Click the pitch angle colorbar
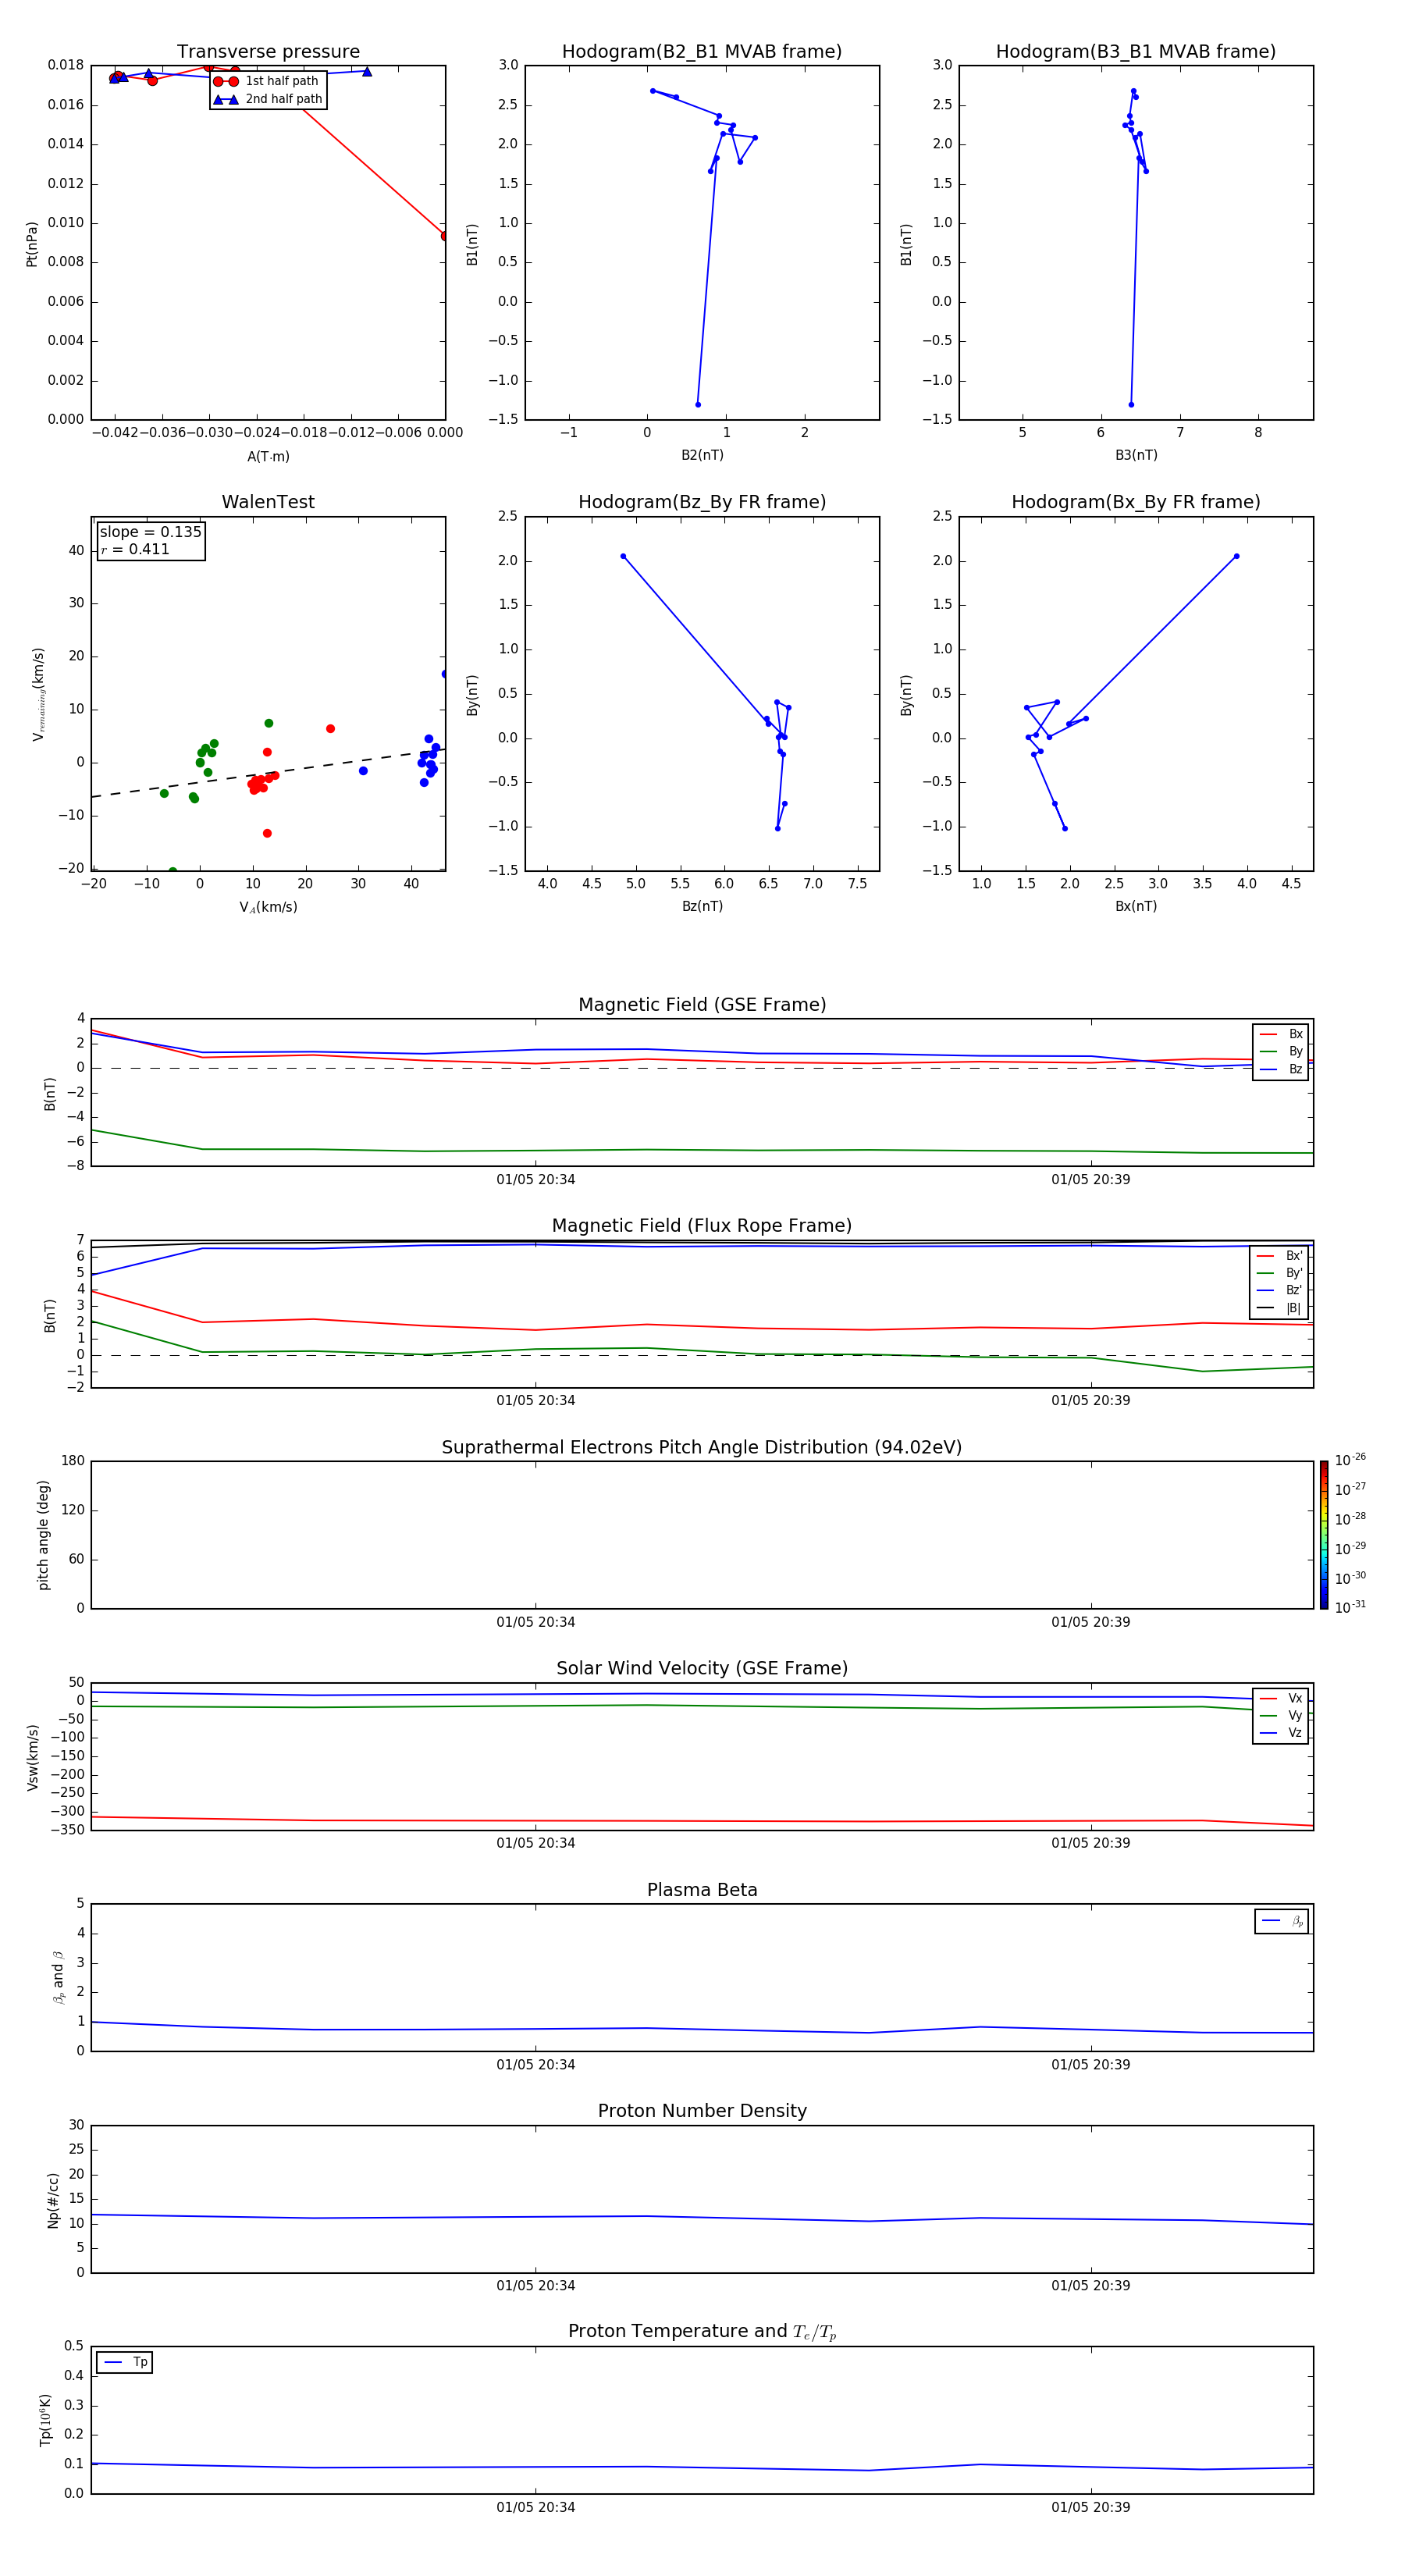 (1324, 1535)
